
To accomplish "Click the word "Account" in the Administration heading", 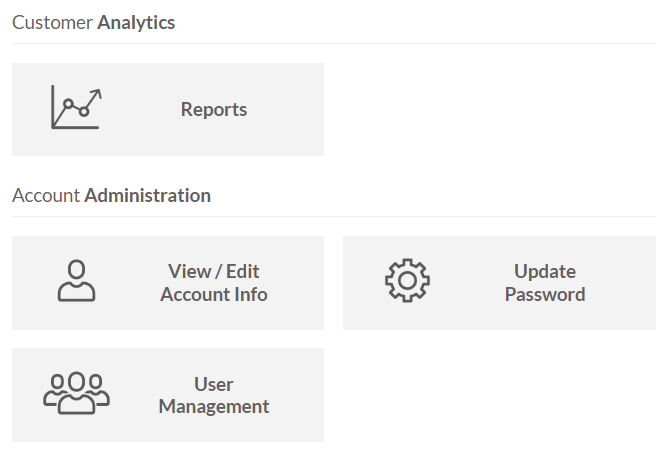I will (x=45, y=195).
